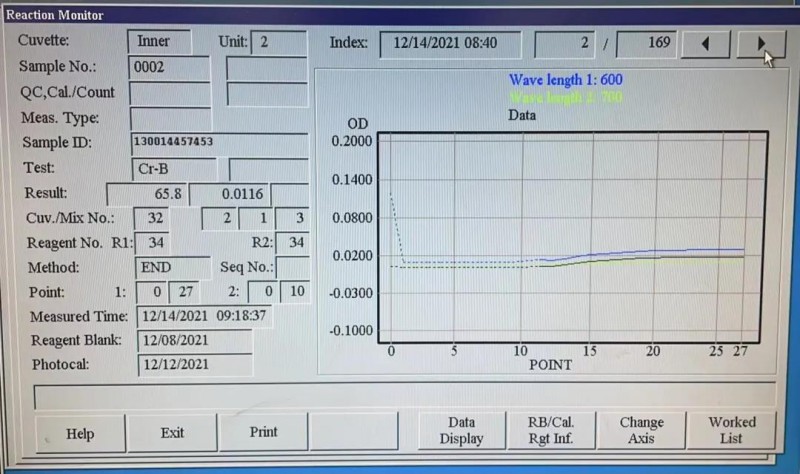Screen dimensions: 800x474
Task: Click the OD axis label -0.1000
Action: (x=351, y=331)
